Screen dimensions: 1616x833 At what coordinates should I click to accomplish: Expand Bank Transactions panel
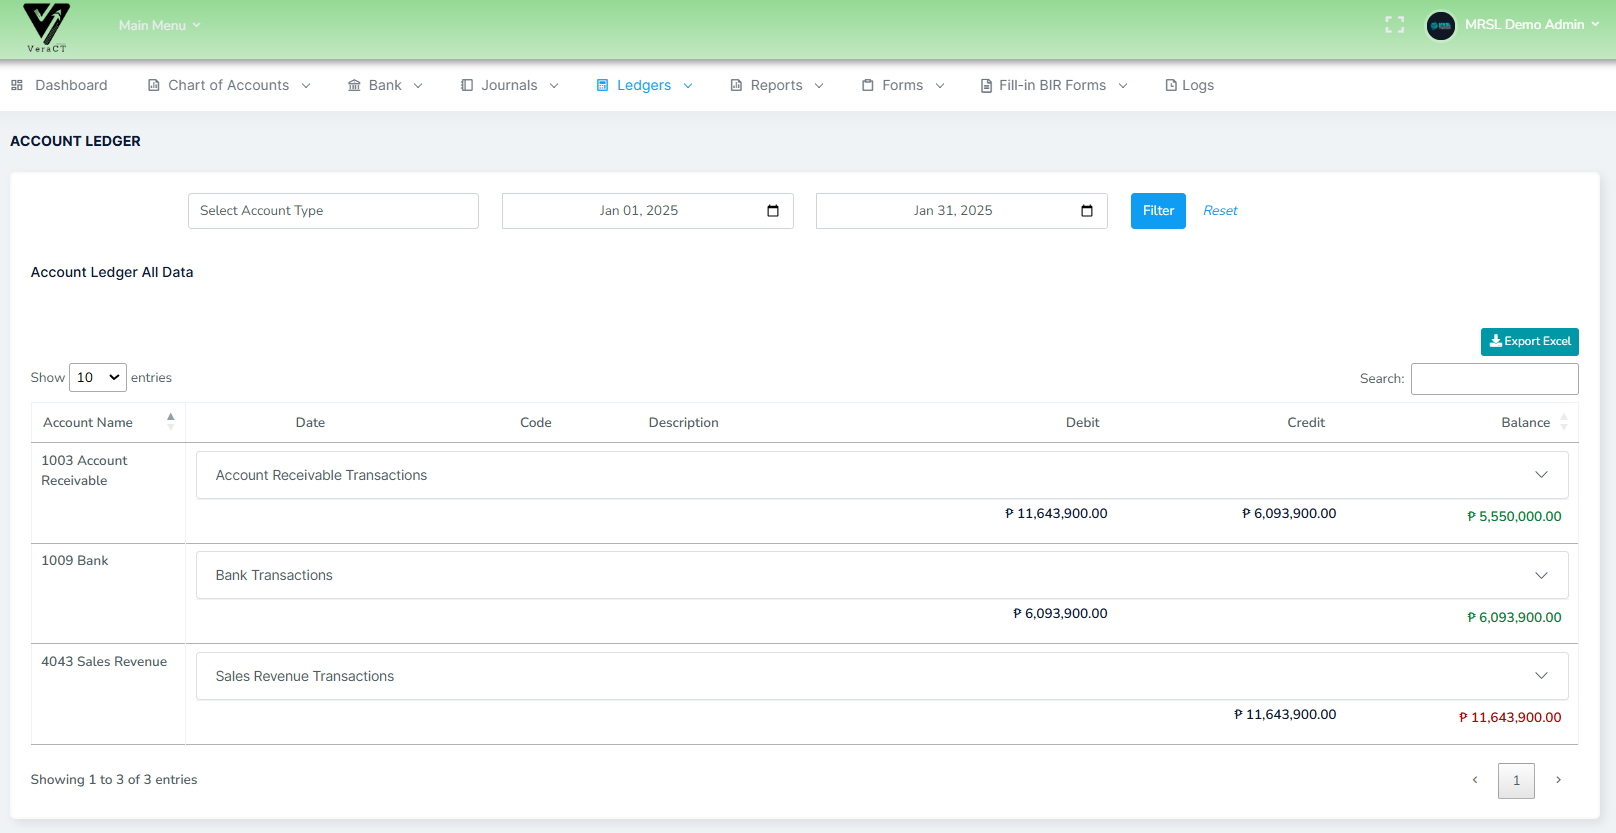[x=882, y=575]
